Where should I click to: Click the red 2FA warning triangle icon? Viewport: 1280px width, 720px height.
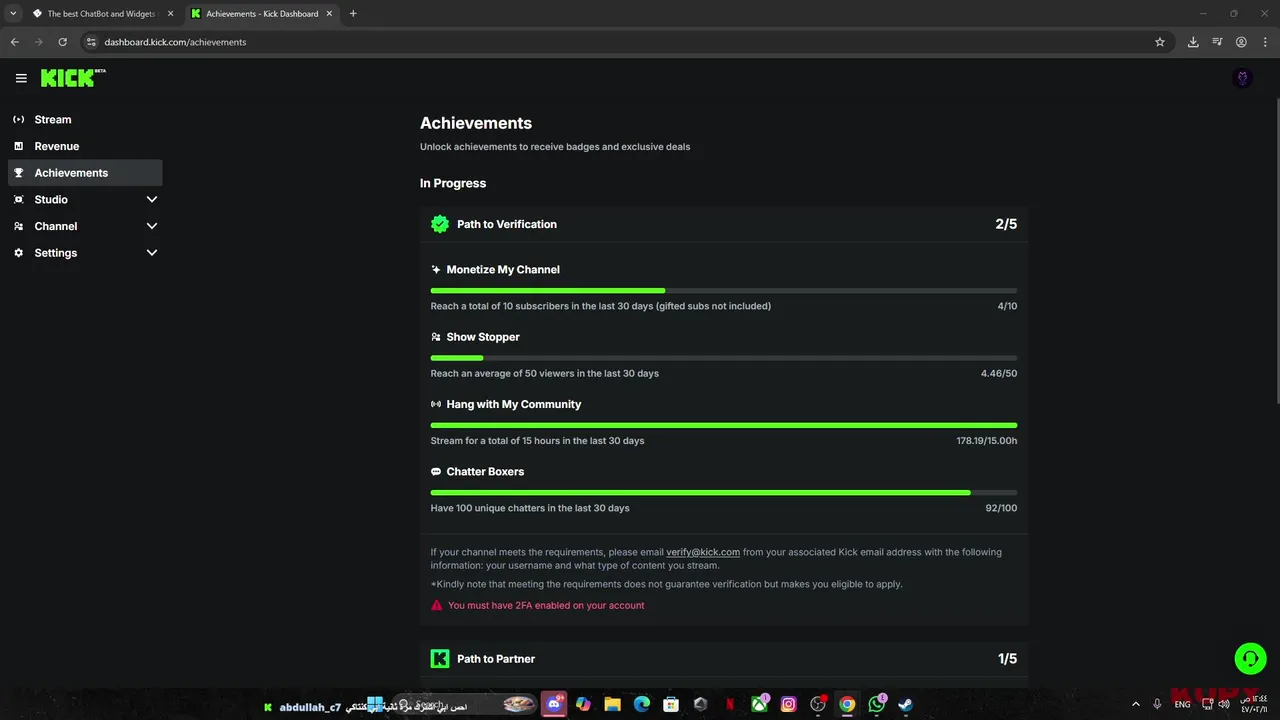(436, 605)
